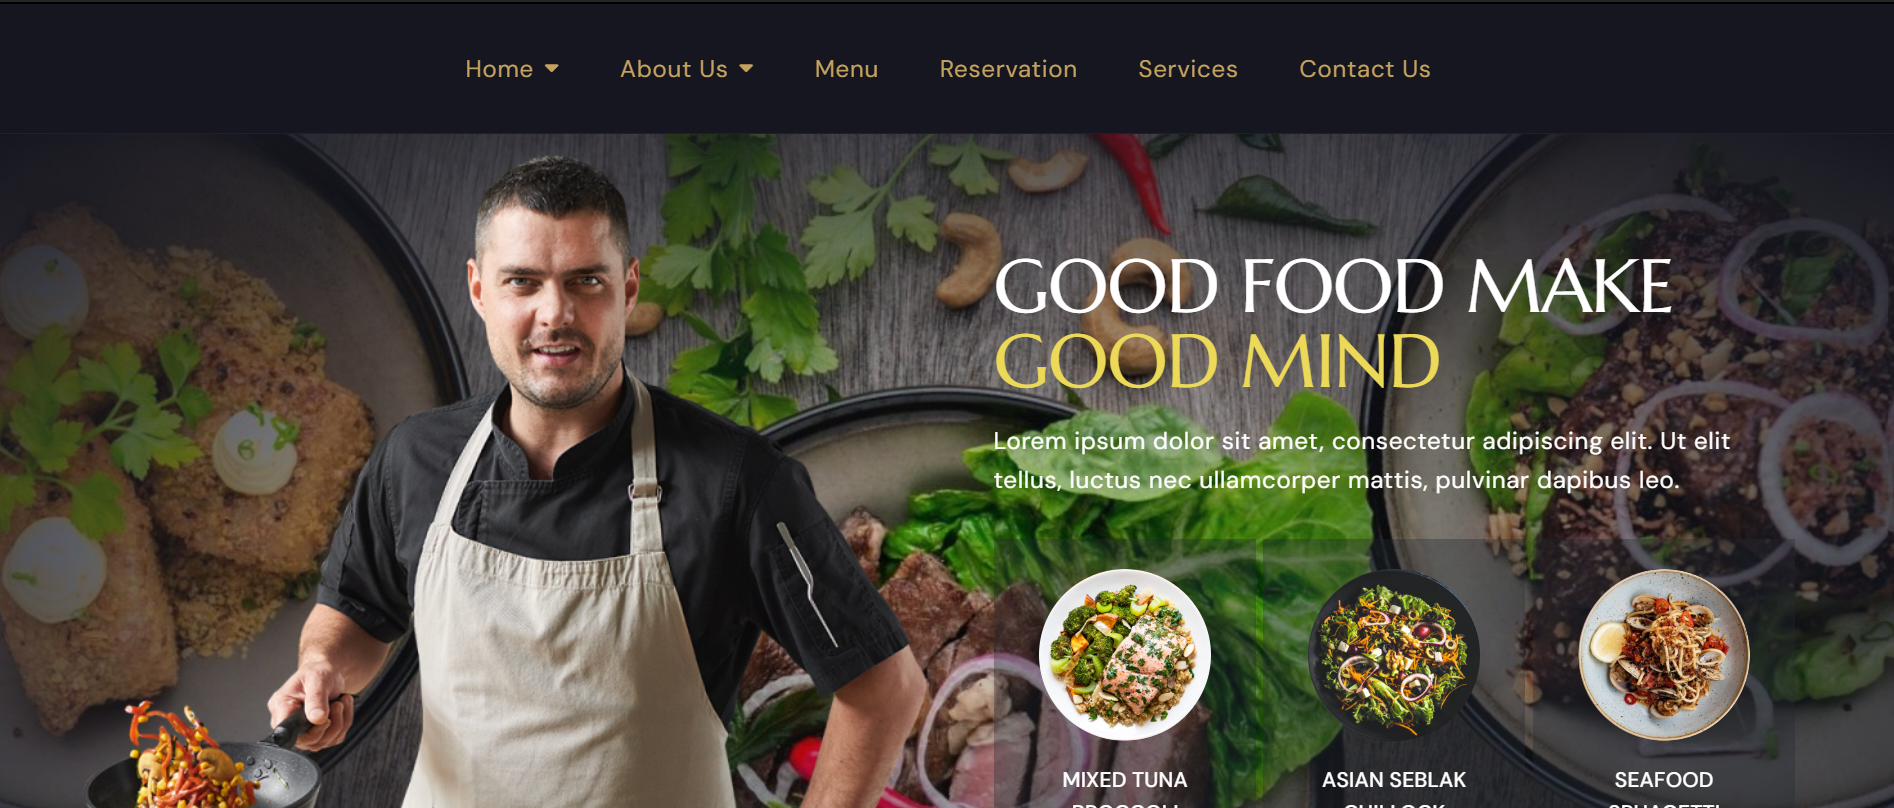Open the Contact Us page link
Viewport: 1894px width, 808px height.
click(1365, 69)
